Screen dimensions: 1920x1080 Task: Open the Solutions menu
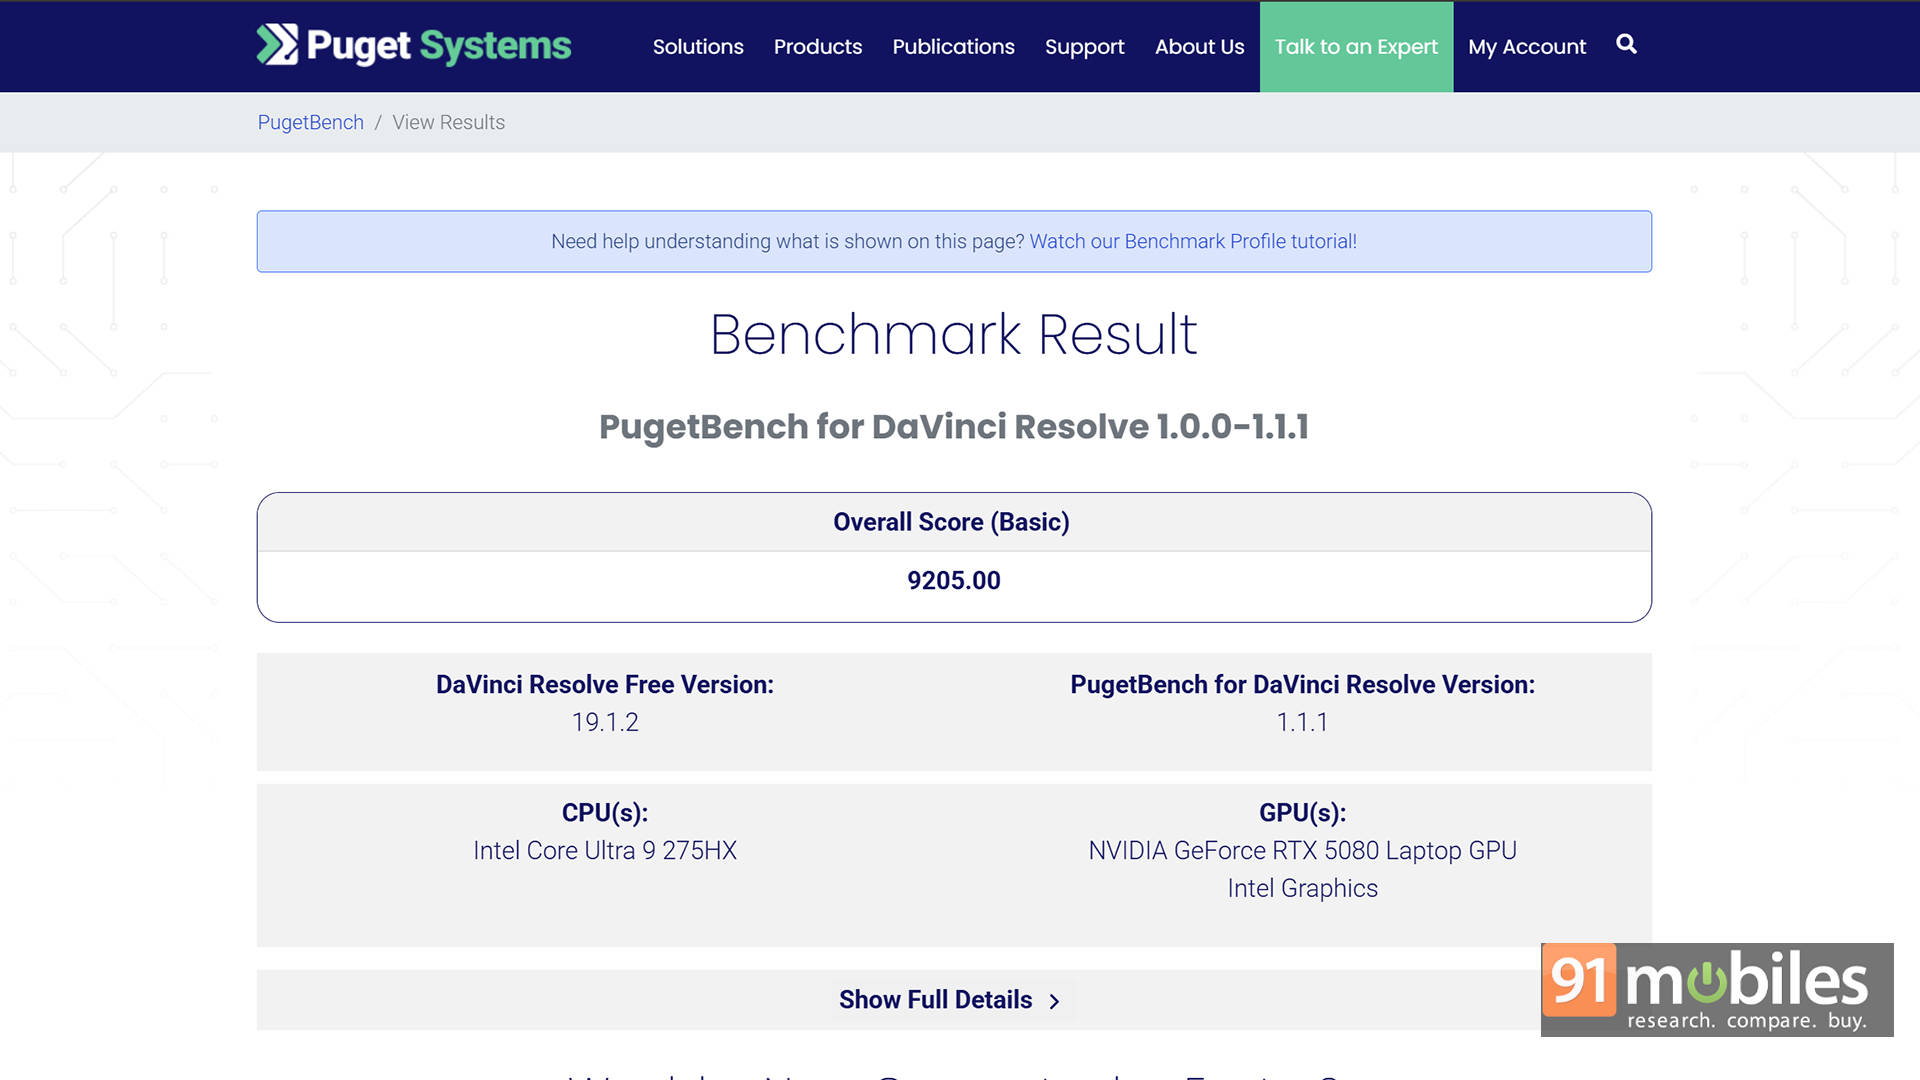698,47
